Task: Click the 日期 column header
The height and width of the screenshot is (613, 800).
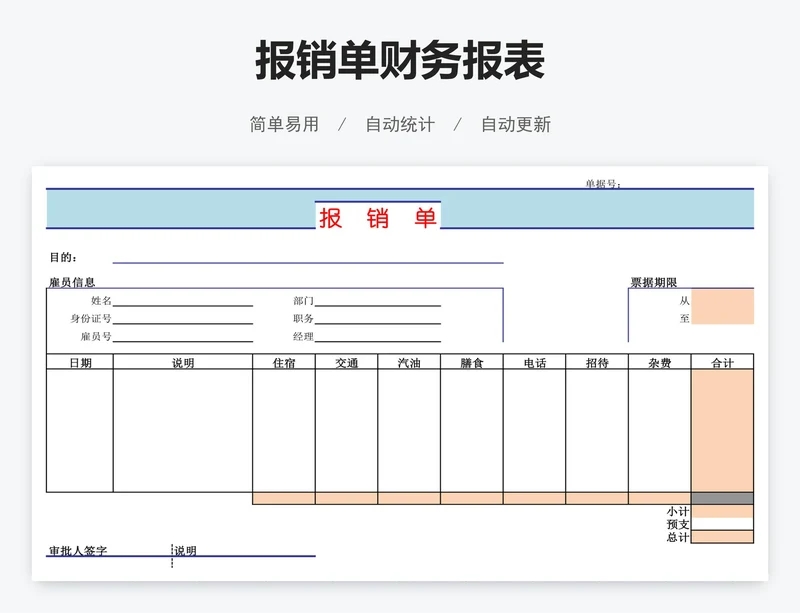Action: point(80,362)
